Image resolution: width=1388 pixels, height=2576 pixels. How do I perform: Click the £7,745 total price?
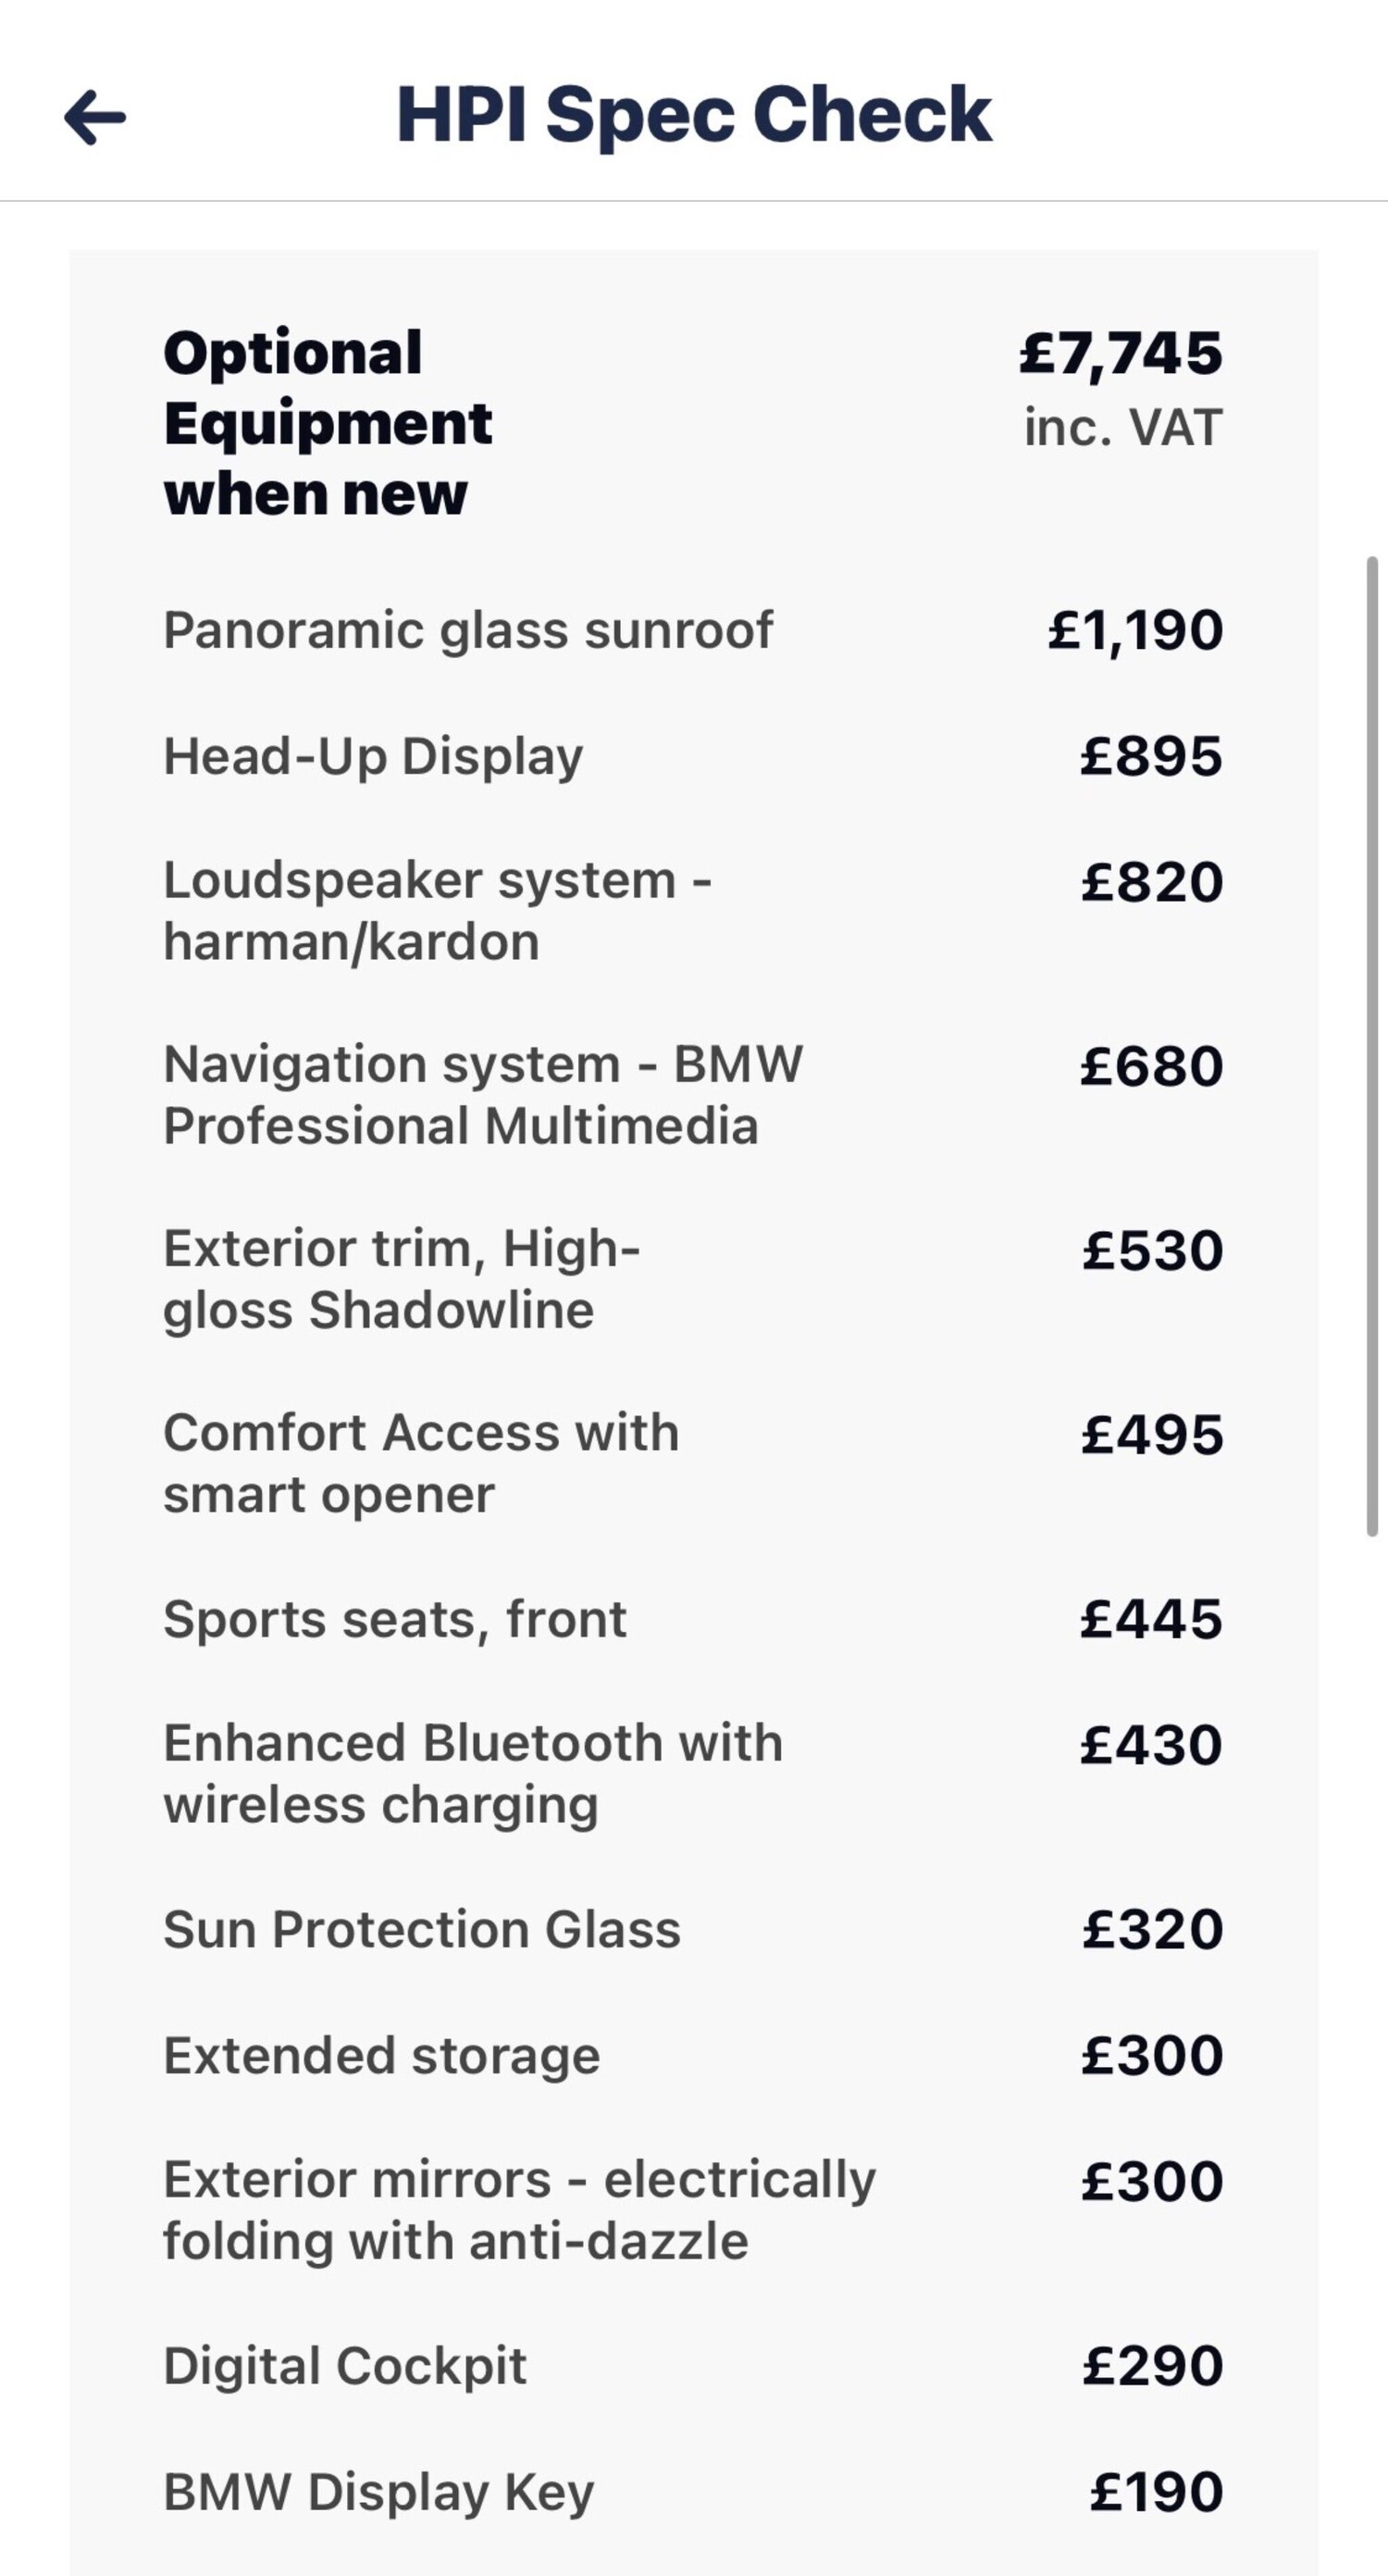click(x=1120, y=354)
